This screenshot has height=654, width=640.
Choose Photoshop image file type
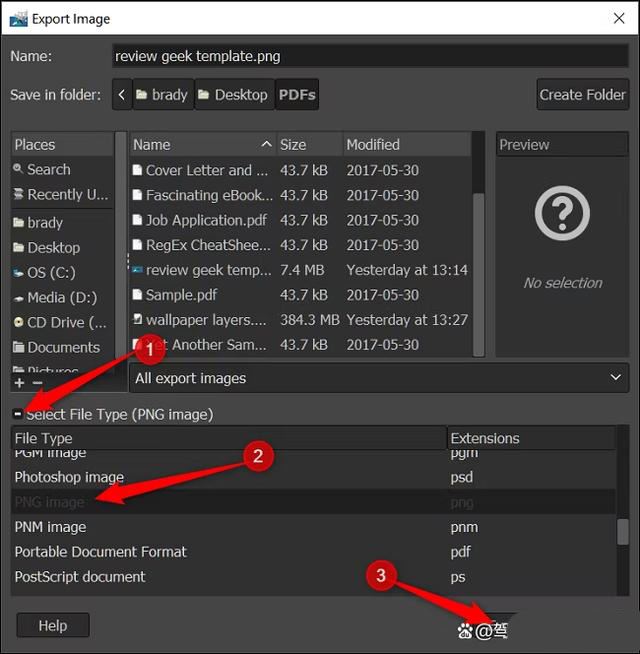coord(70,477)
